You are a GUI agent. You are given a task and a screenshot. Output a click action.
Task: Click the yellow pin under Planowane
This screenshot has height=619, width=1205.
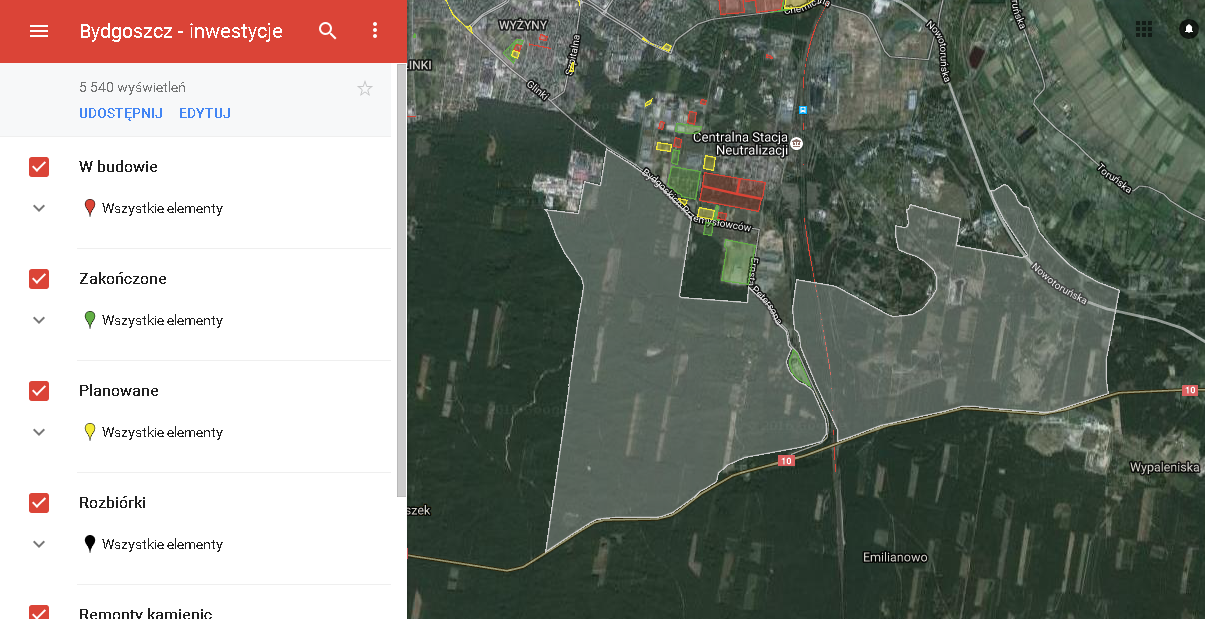90,432
